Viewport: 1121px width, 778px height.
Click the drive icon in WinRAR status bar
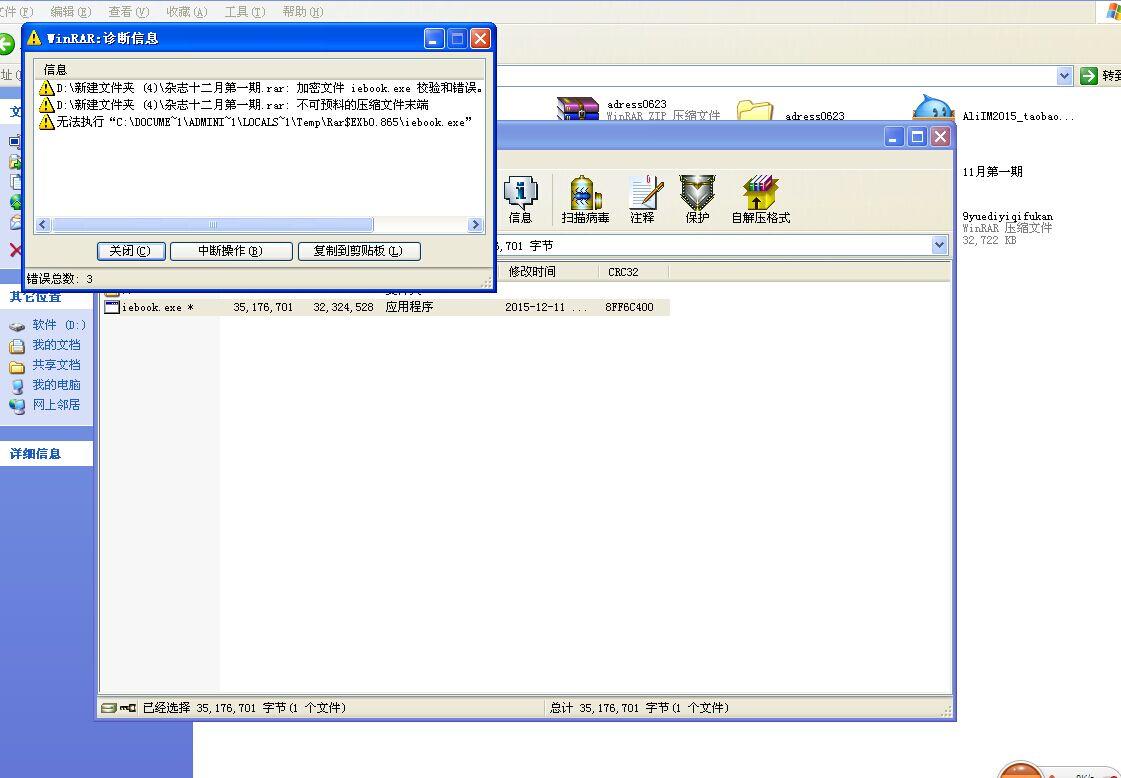(x=109, y=708)
